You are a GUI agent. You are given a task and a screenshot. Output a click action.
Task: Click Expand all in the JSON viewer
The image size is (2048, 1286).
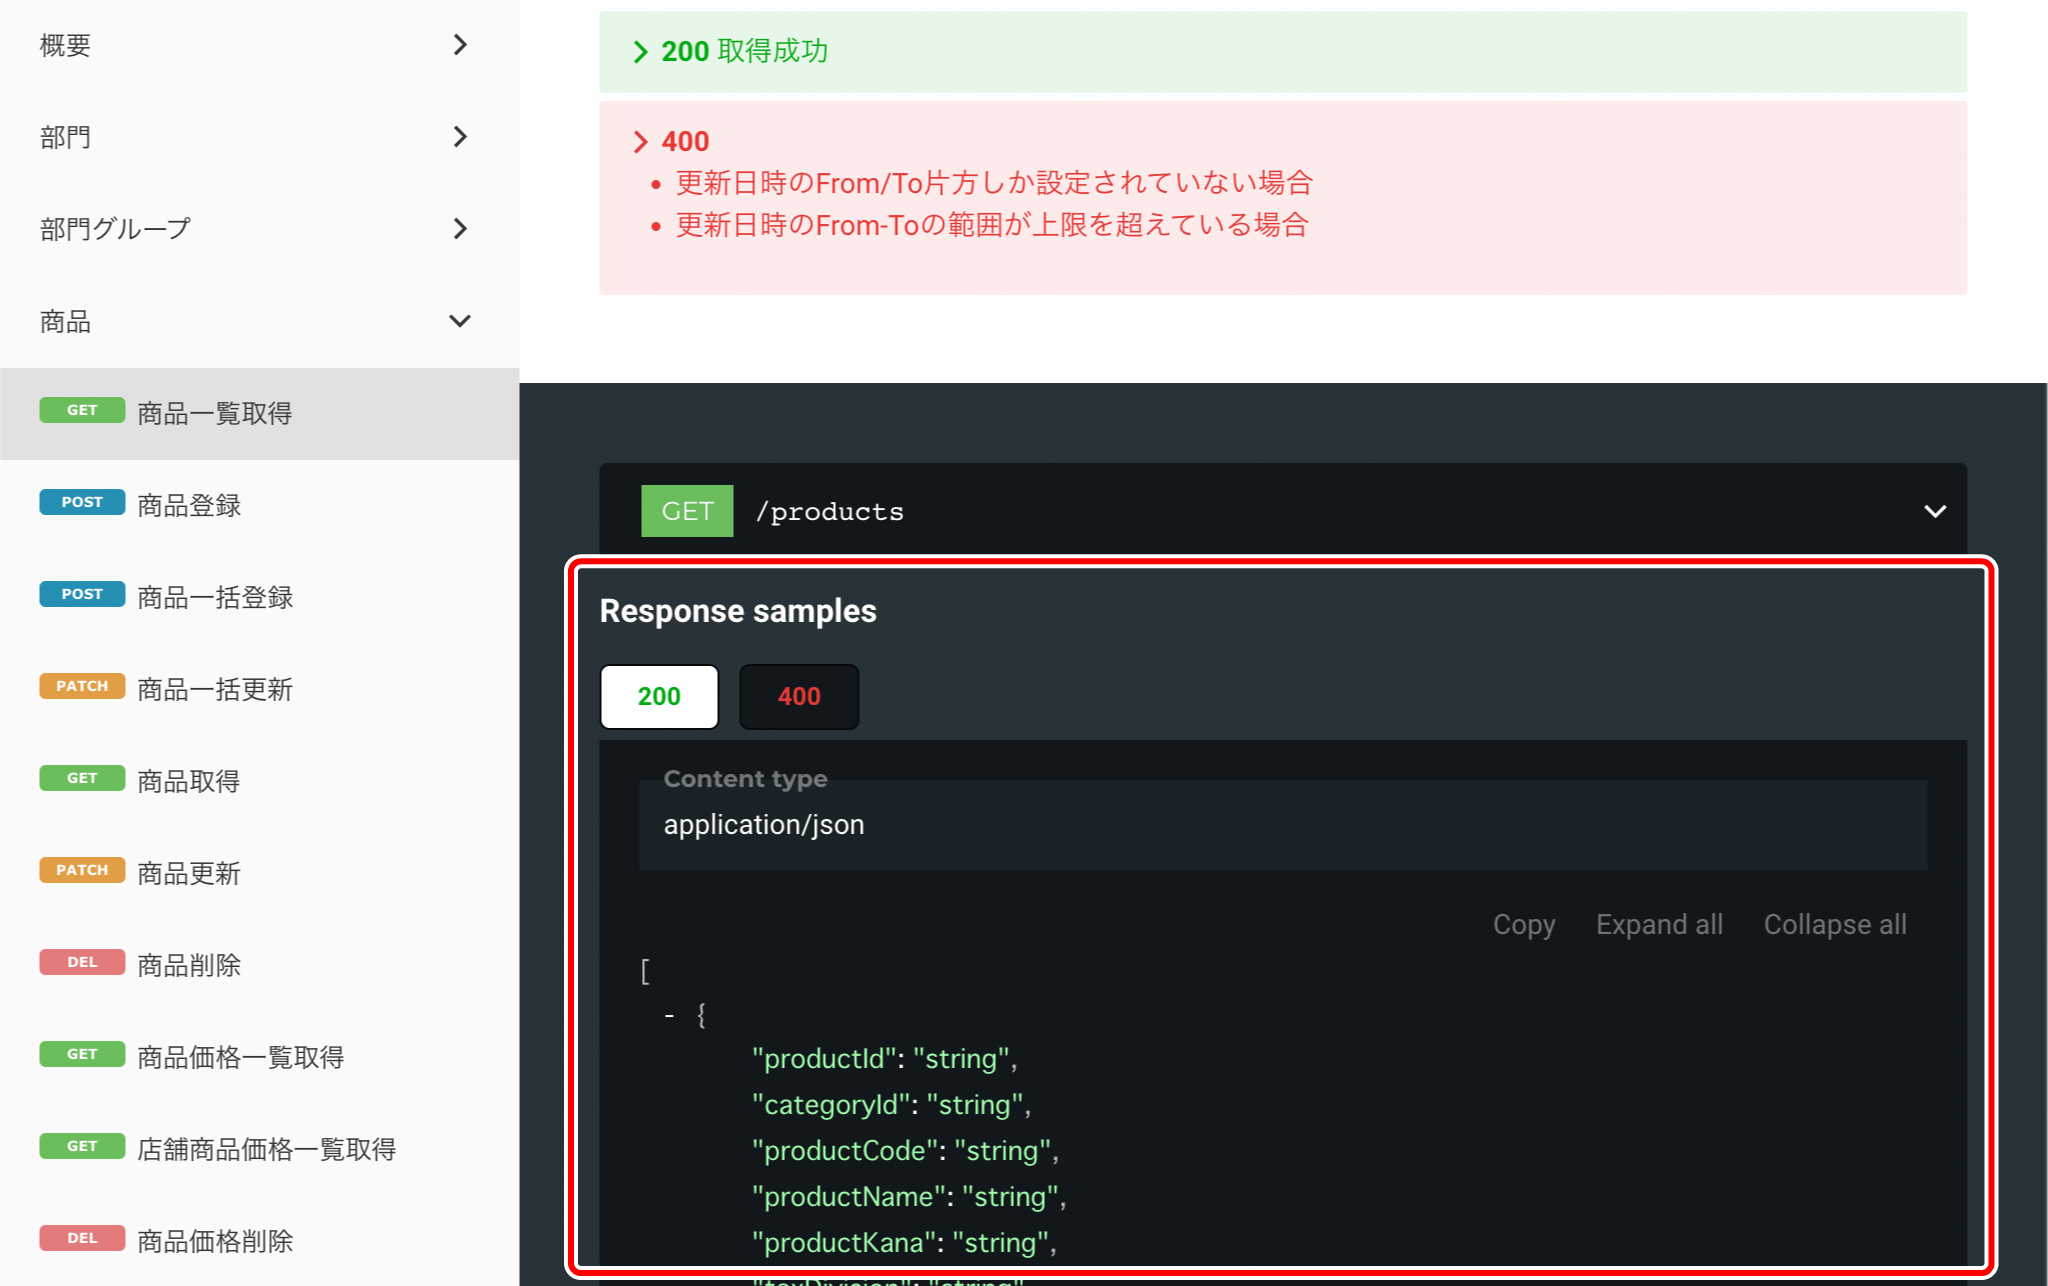point(1658,924)
